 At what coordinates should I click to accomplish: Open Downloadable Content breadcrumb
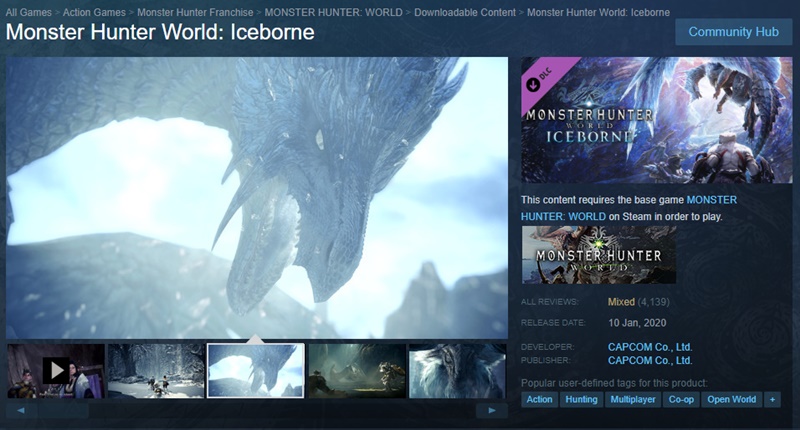pyautogui.click(x=465, y=12)
